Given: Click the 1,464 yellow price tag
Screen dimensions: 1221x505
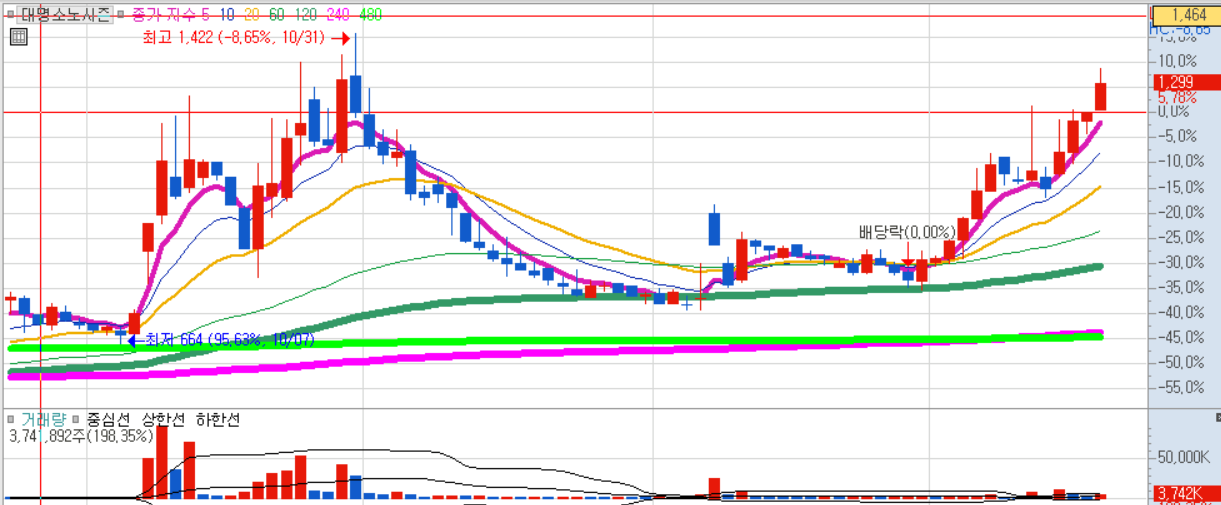Looking at the screenshot, I should pos(1186,15).
